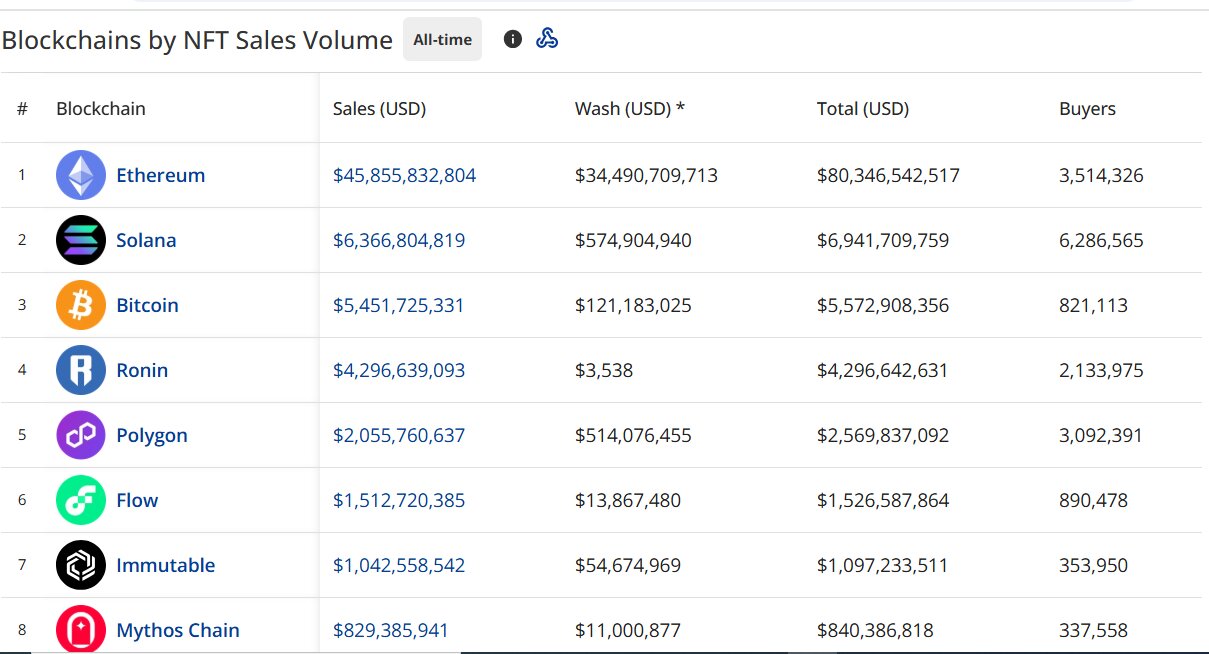Viewport: 1209px width, 654px height.
Task: Select Bitcoin total $5,572,908,356
Action: point(883,305)
